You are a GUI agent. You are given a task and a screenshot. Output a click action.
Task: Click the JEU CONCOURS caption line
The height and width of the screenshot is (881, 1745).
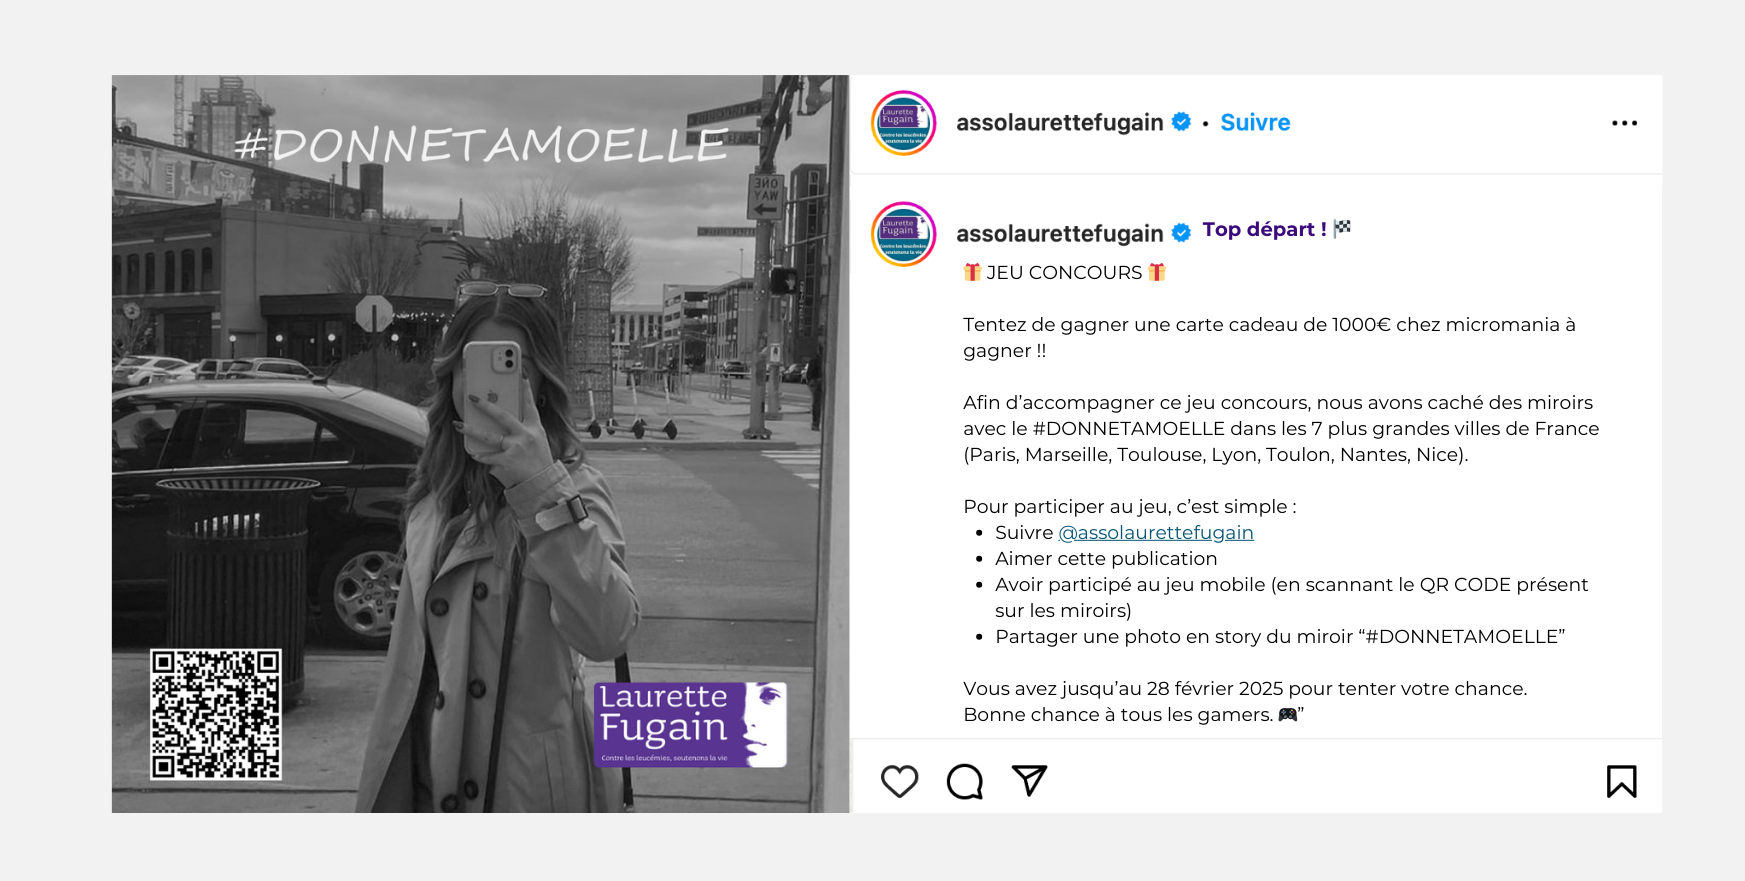click(1064, 273)
